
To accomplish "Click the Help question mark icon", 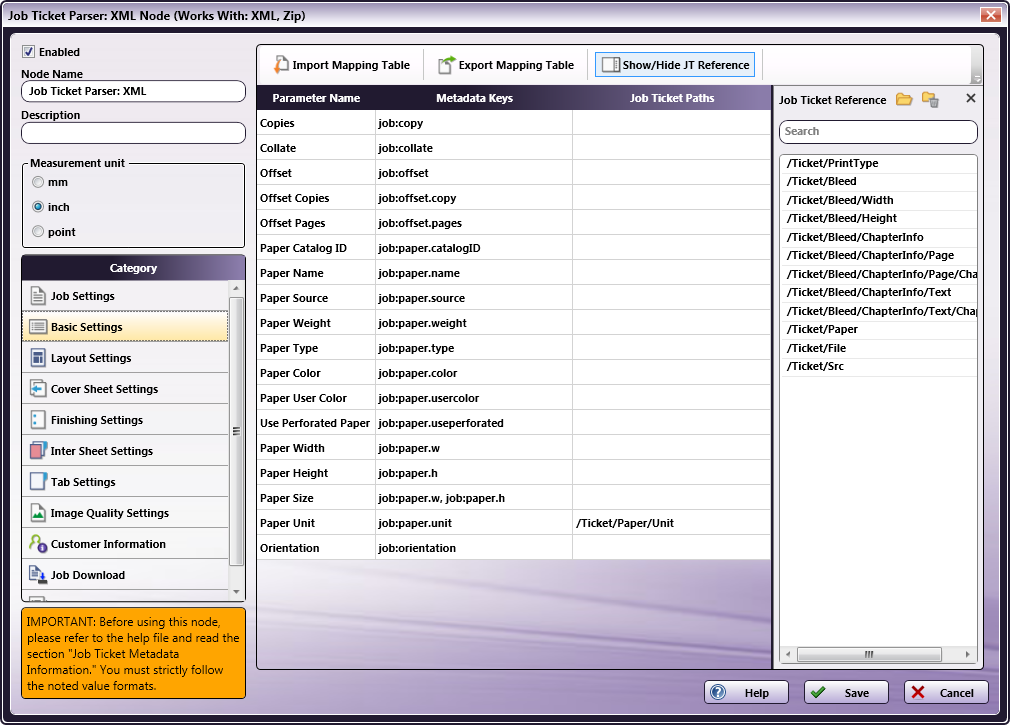I will pos(718,692).
